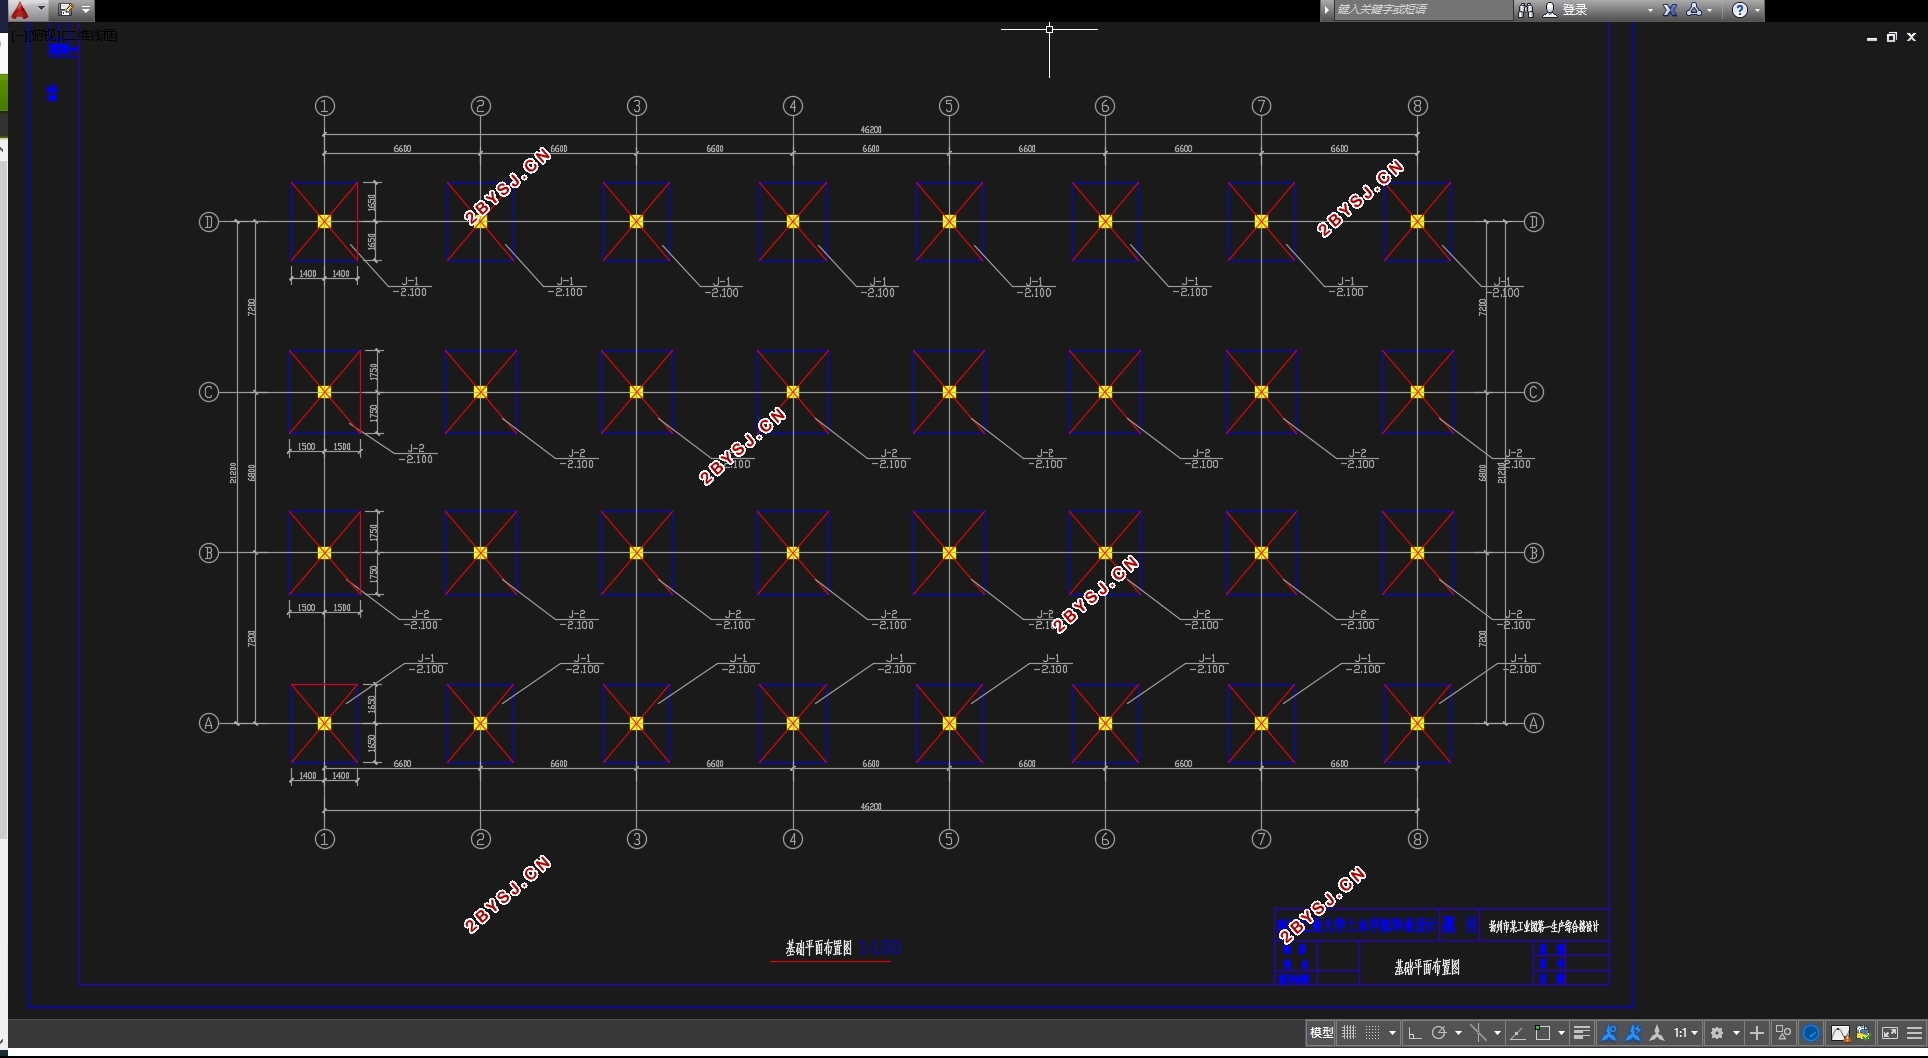Toggle lineweight display in the status bar
The width and height of the screenshot is (1928, 1058).
point(1582,1033)
